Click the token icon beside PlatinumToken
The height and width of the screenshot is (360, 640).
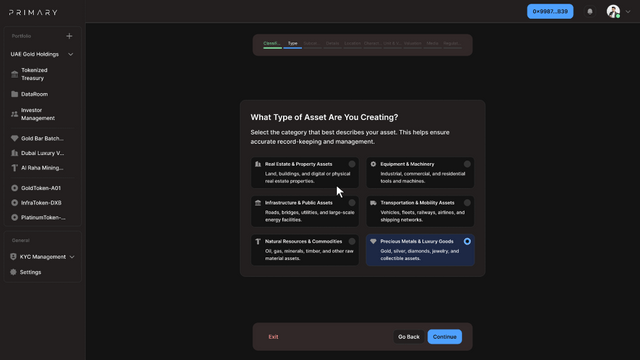[15, 218]
